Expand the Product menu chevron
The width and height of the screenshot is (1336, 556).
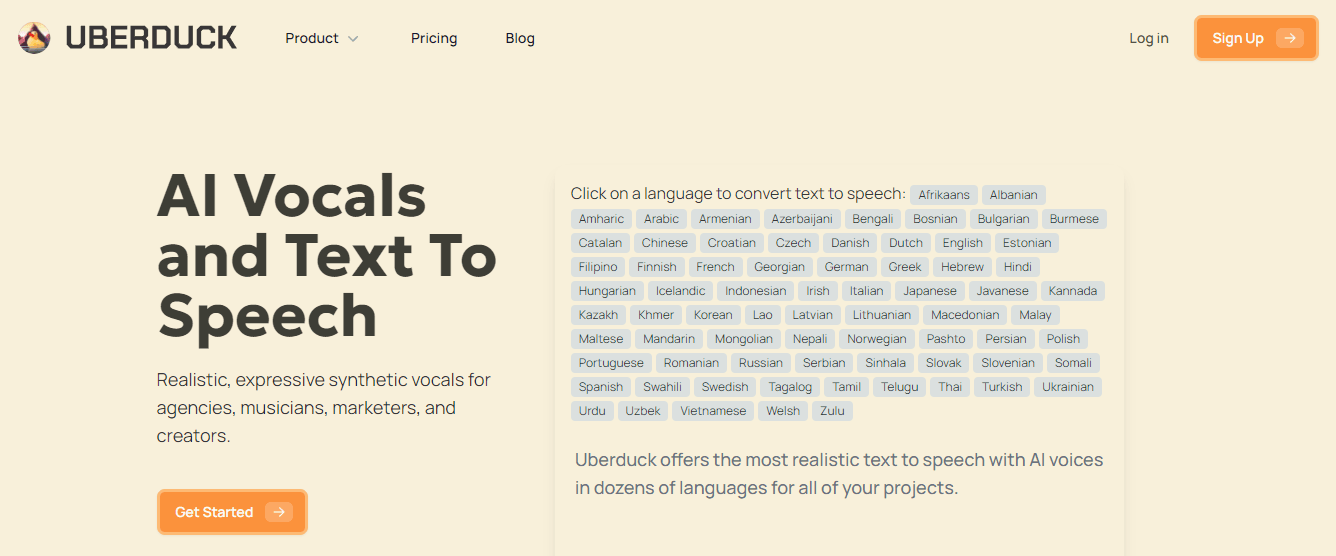point(352,39)
